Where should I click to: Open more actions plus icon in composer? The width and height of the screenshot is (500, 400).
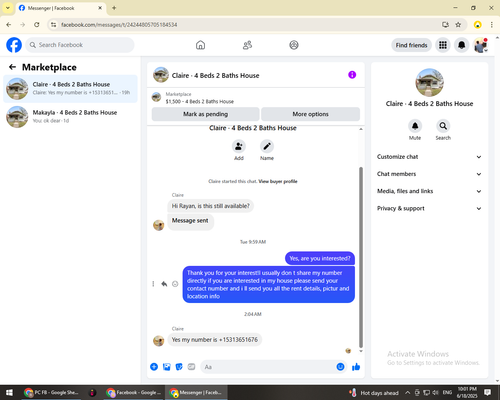(154, 367)
